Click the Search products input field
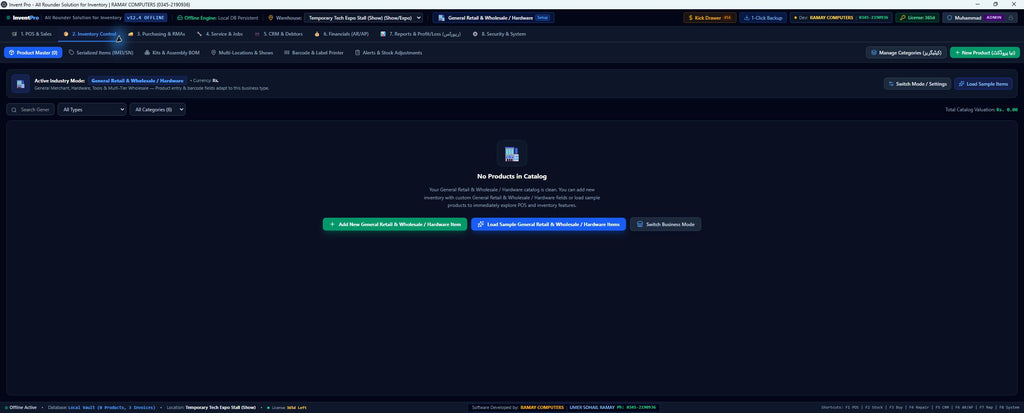This screenshot has height=413, width=1024. tap(31, 110)
